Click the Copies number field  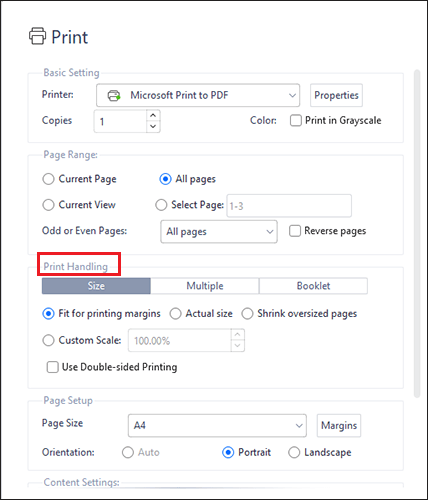pyautogui.click(x=120, y=121)
